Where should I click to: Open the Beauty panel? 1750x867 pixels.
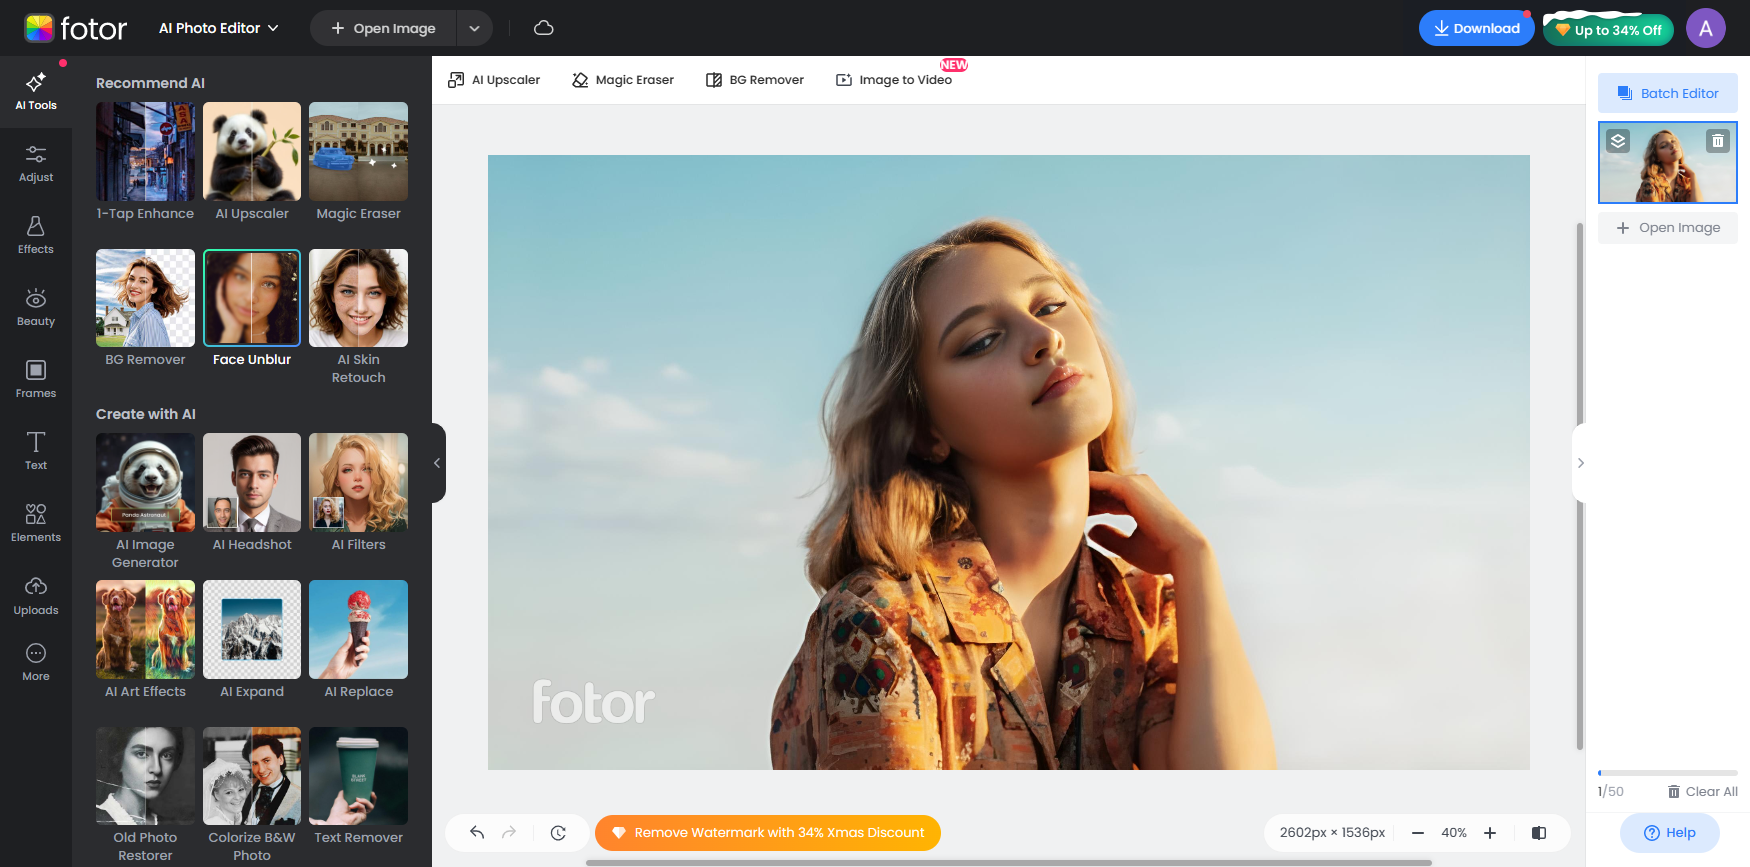coord(36,308)
